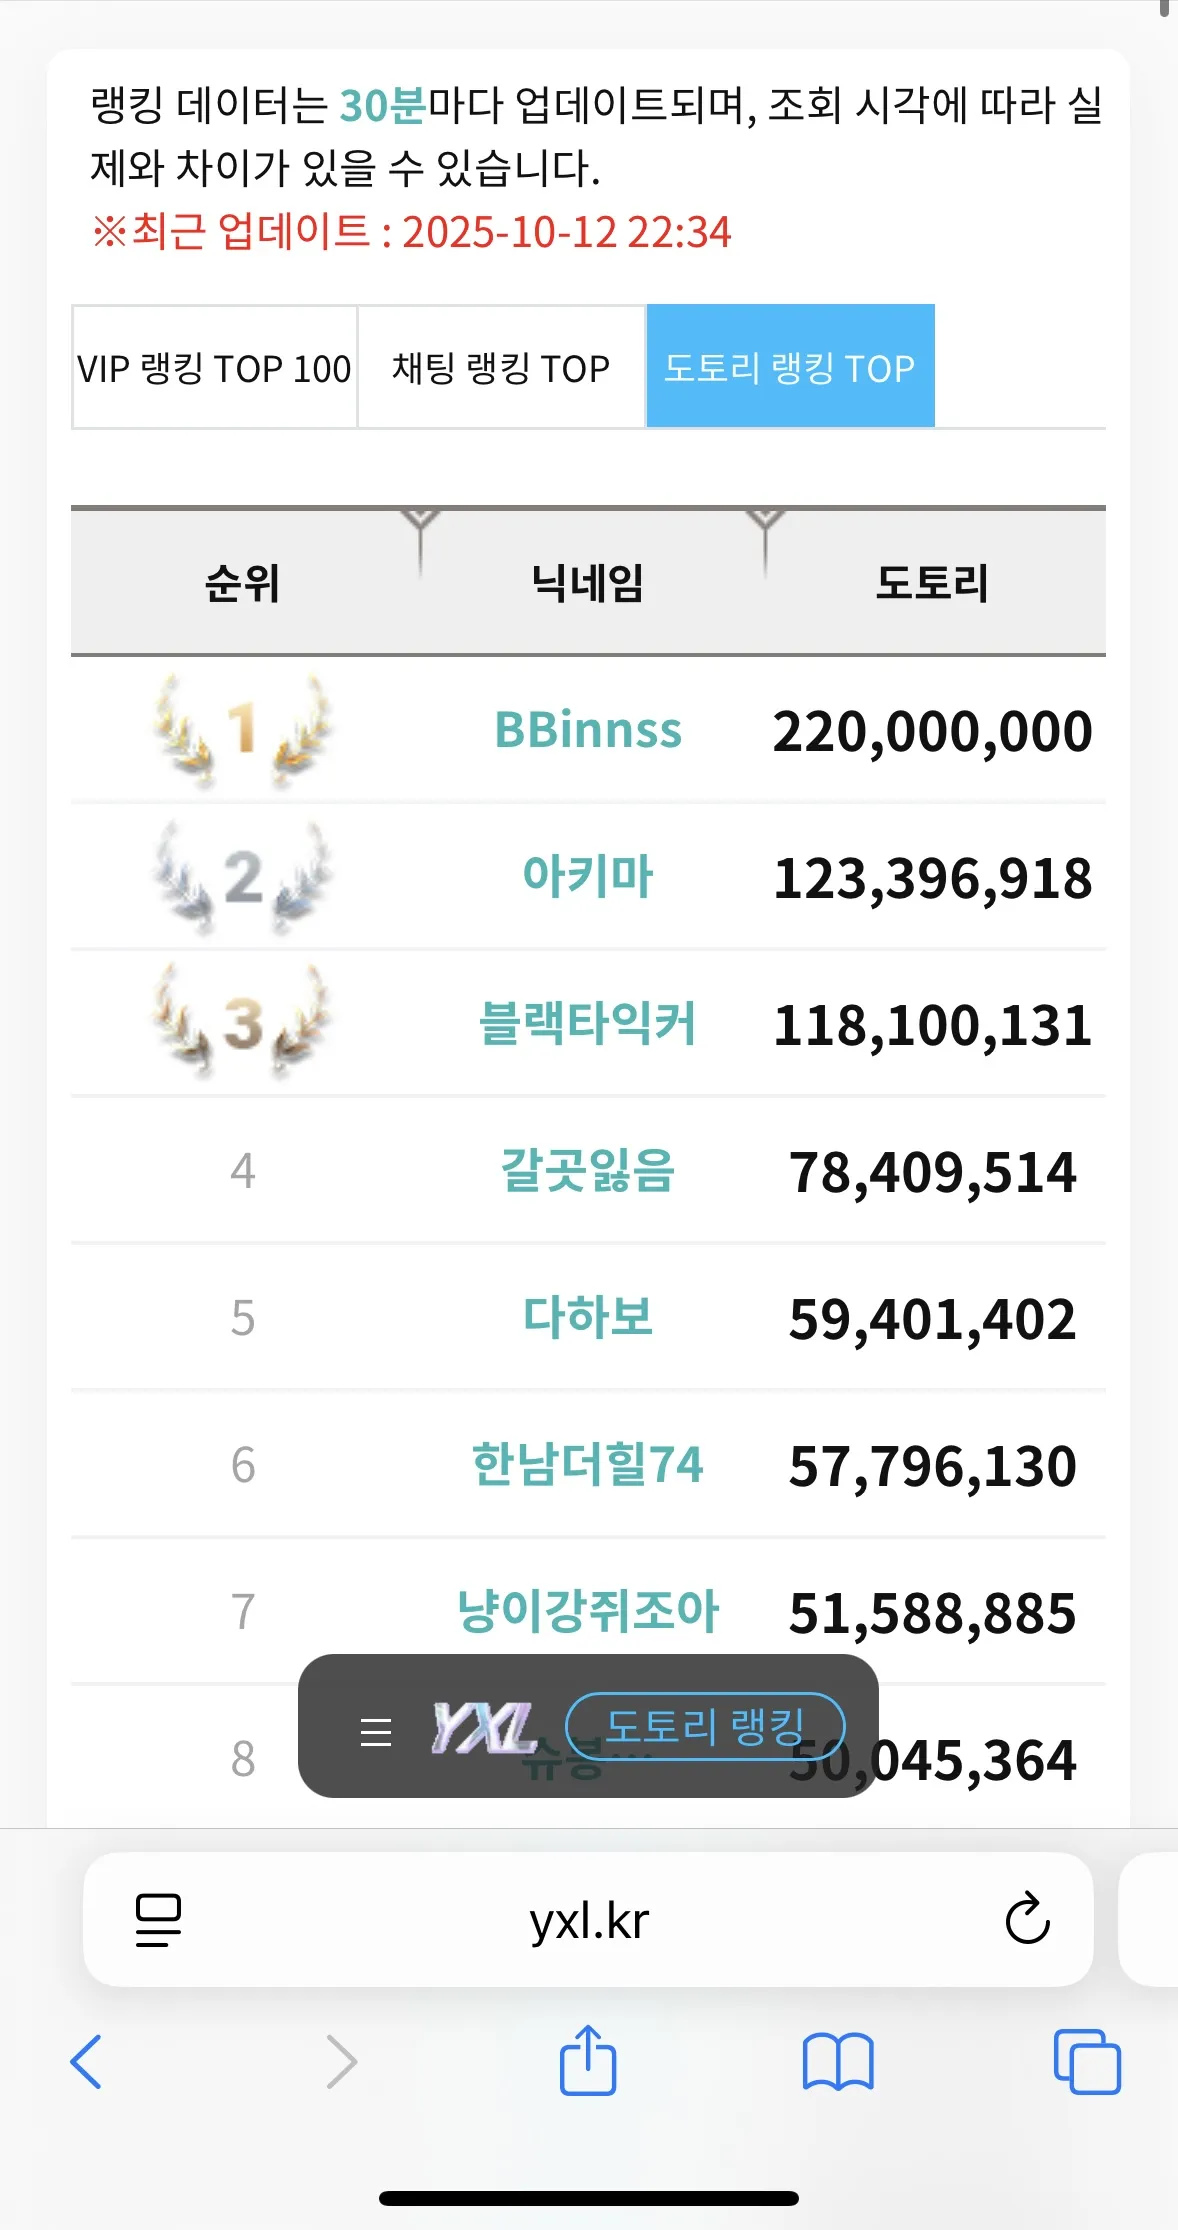1178x2230 pixels.
Task: Open Safari bookmarks
Action: (x=838, y=2062)
